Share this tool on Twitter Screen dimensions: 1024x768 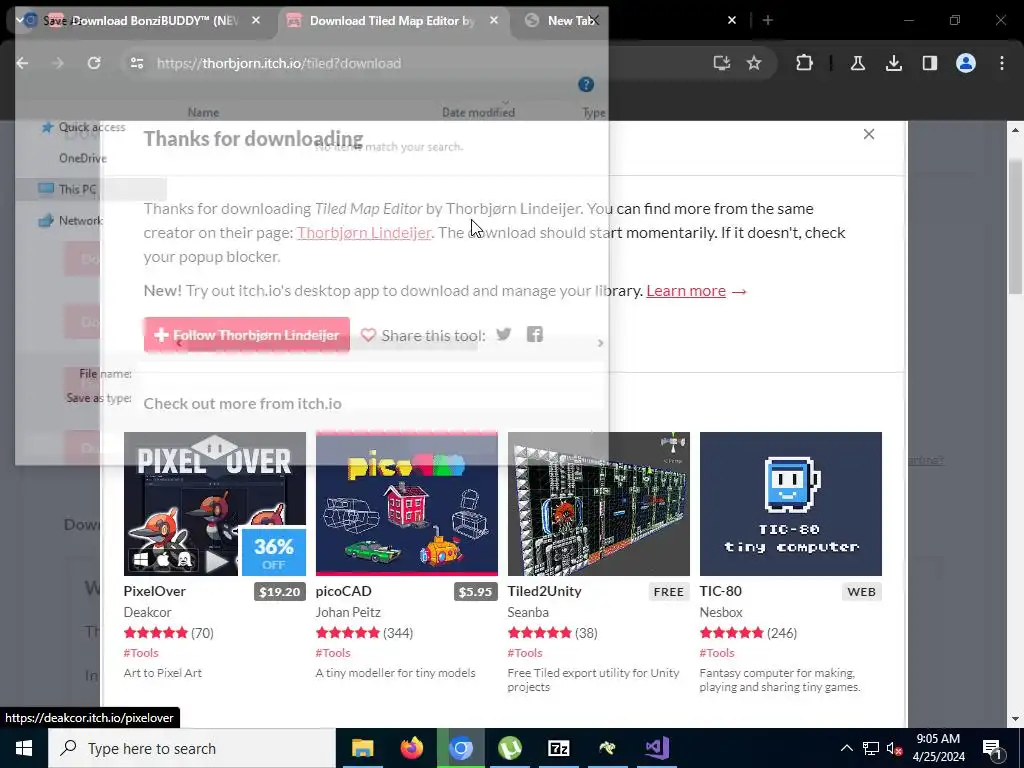pyautogui.click(x=504, y=334)
